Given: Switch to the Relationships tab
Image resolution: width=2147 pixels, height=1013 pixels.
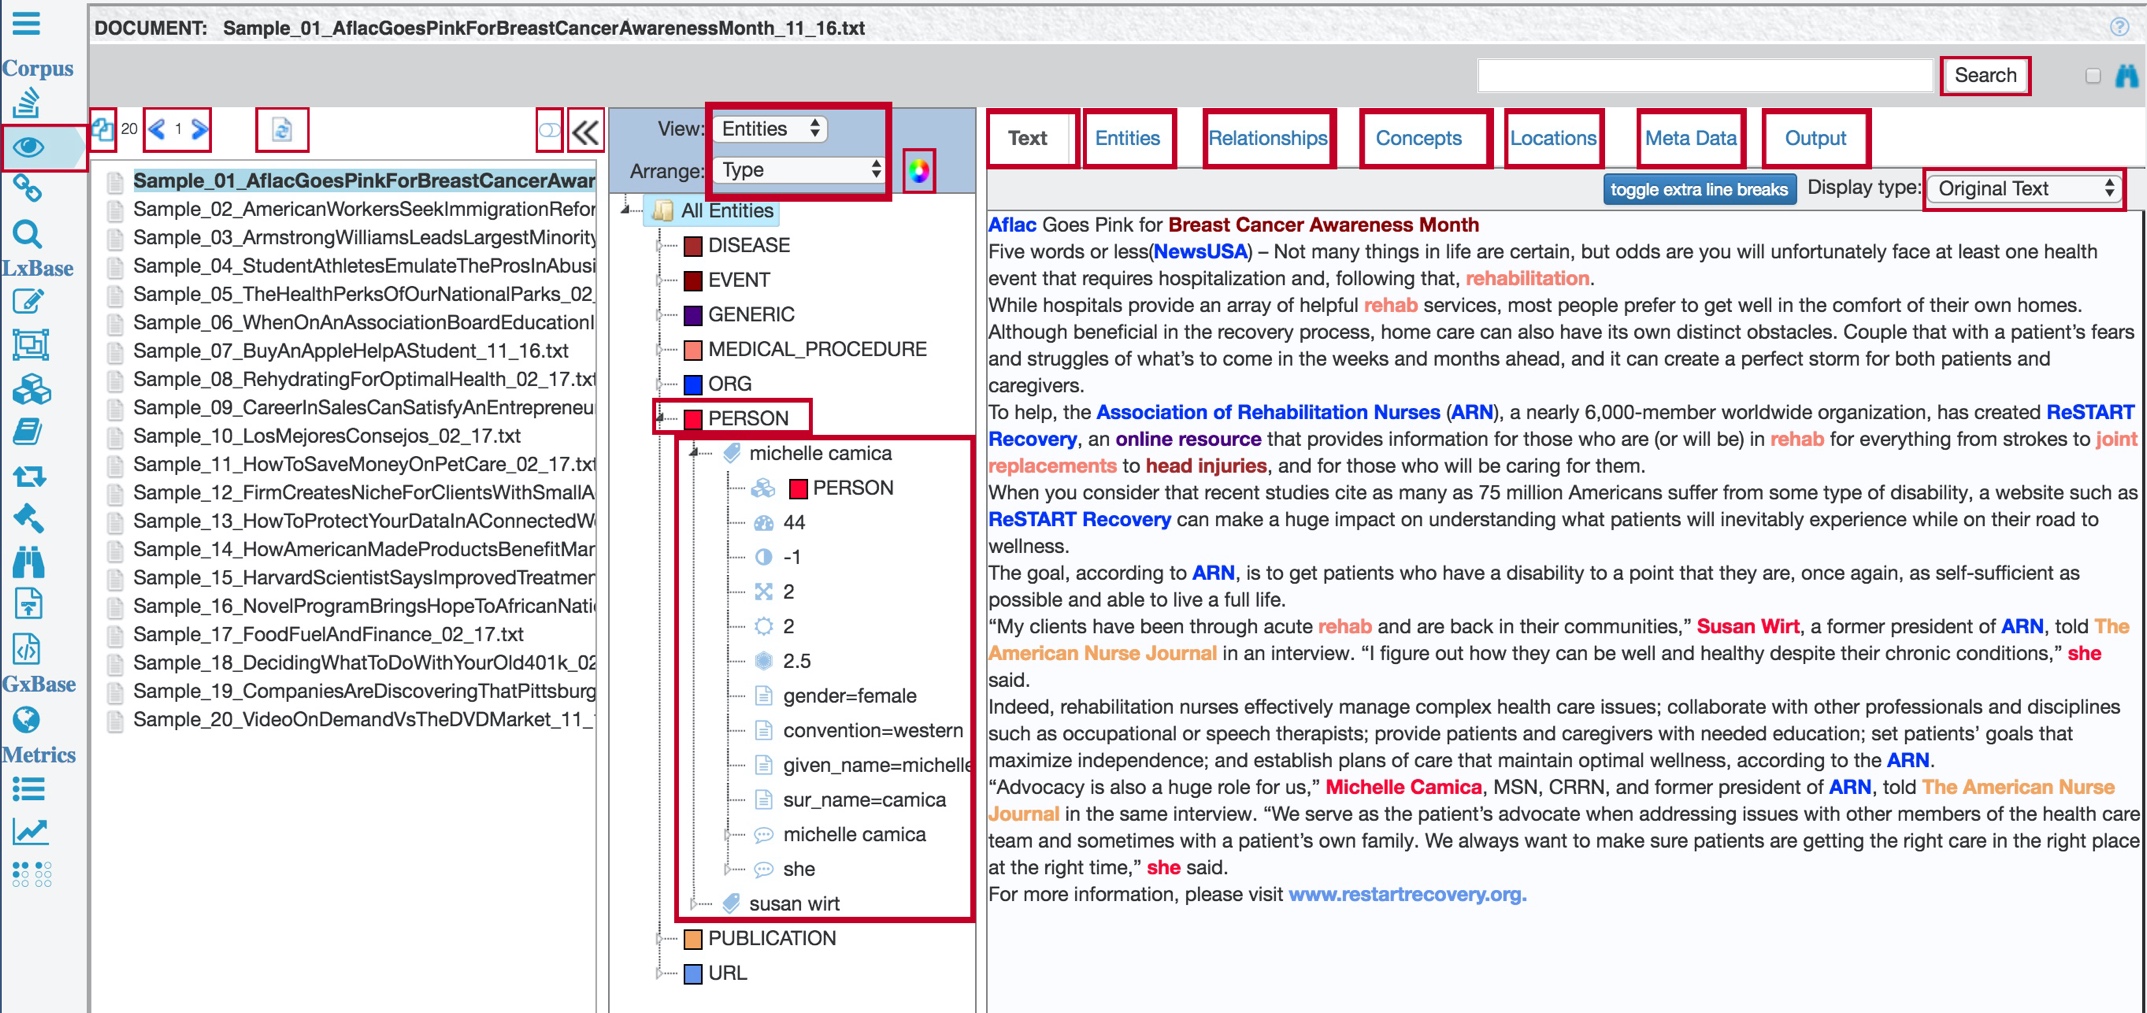Looking at the screenshot, I should [x=1267, y=138].
